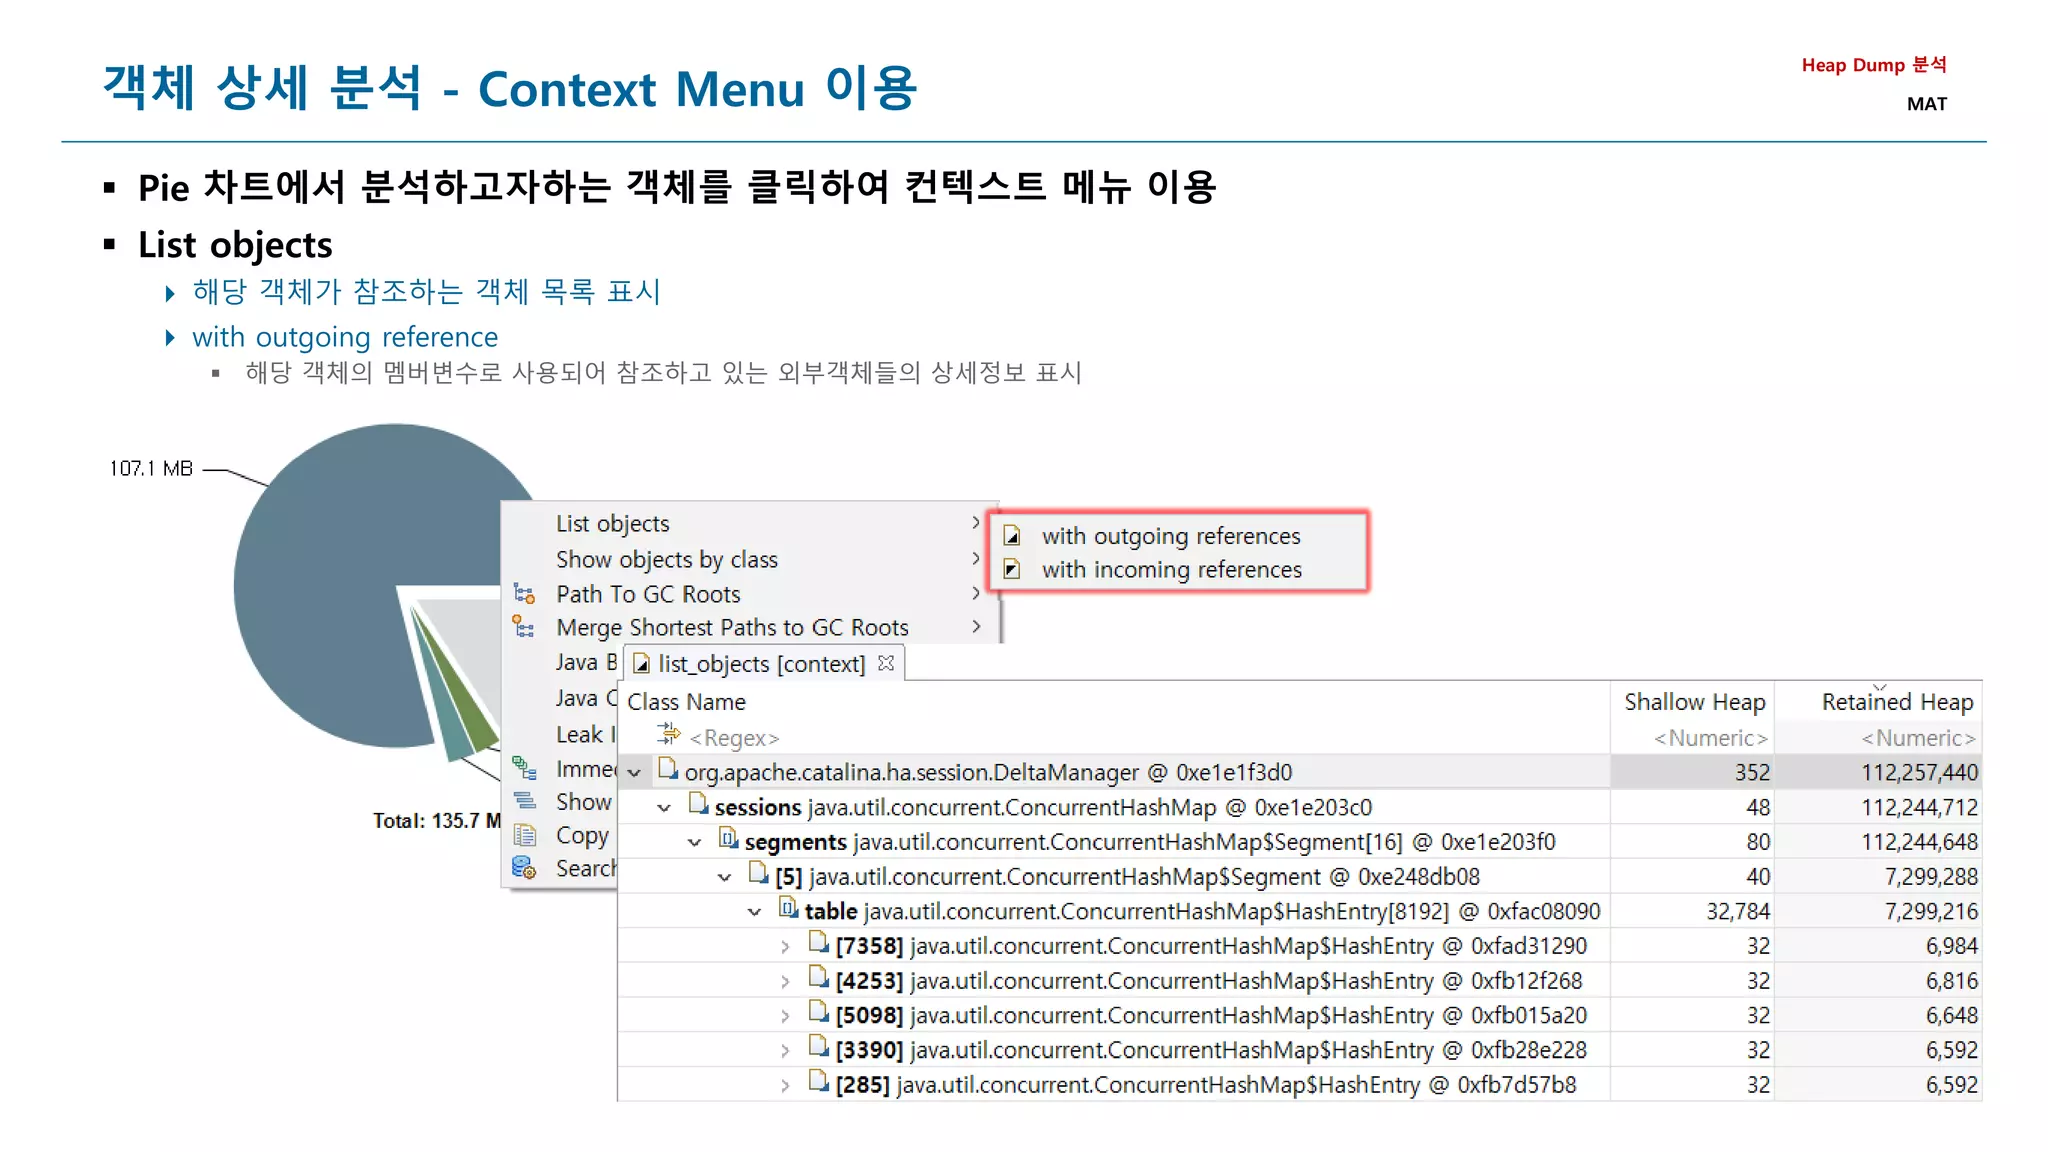Viewport: 2048px width, 1152px height.
Task: Collapse the table HashEntry[8192] row
Action: (754, 912)
